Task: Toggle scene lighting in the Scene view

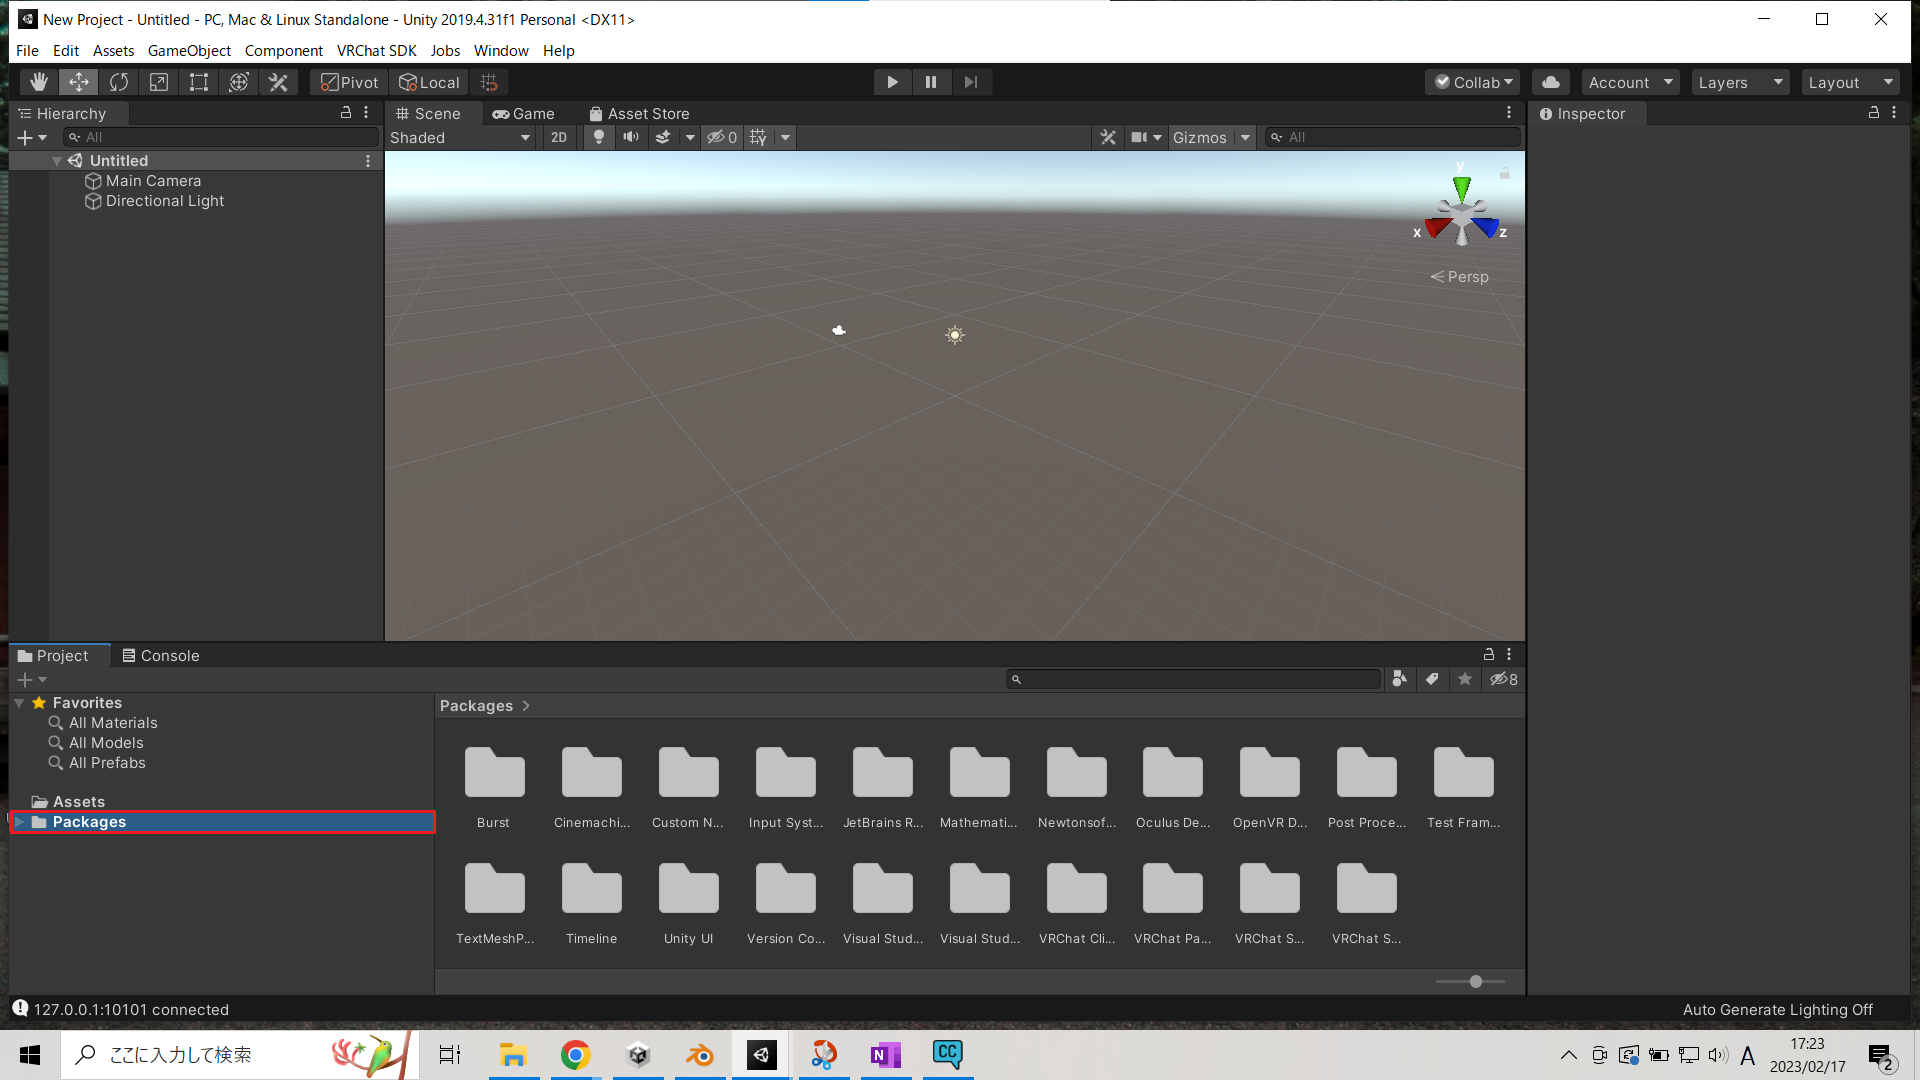Action: pos(598,137)
